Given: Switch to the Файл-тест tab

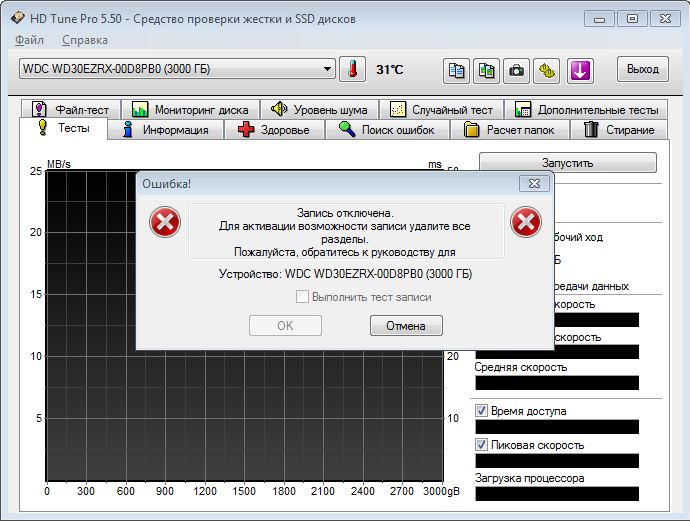Looking at the screenshot, I should 70,109.
